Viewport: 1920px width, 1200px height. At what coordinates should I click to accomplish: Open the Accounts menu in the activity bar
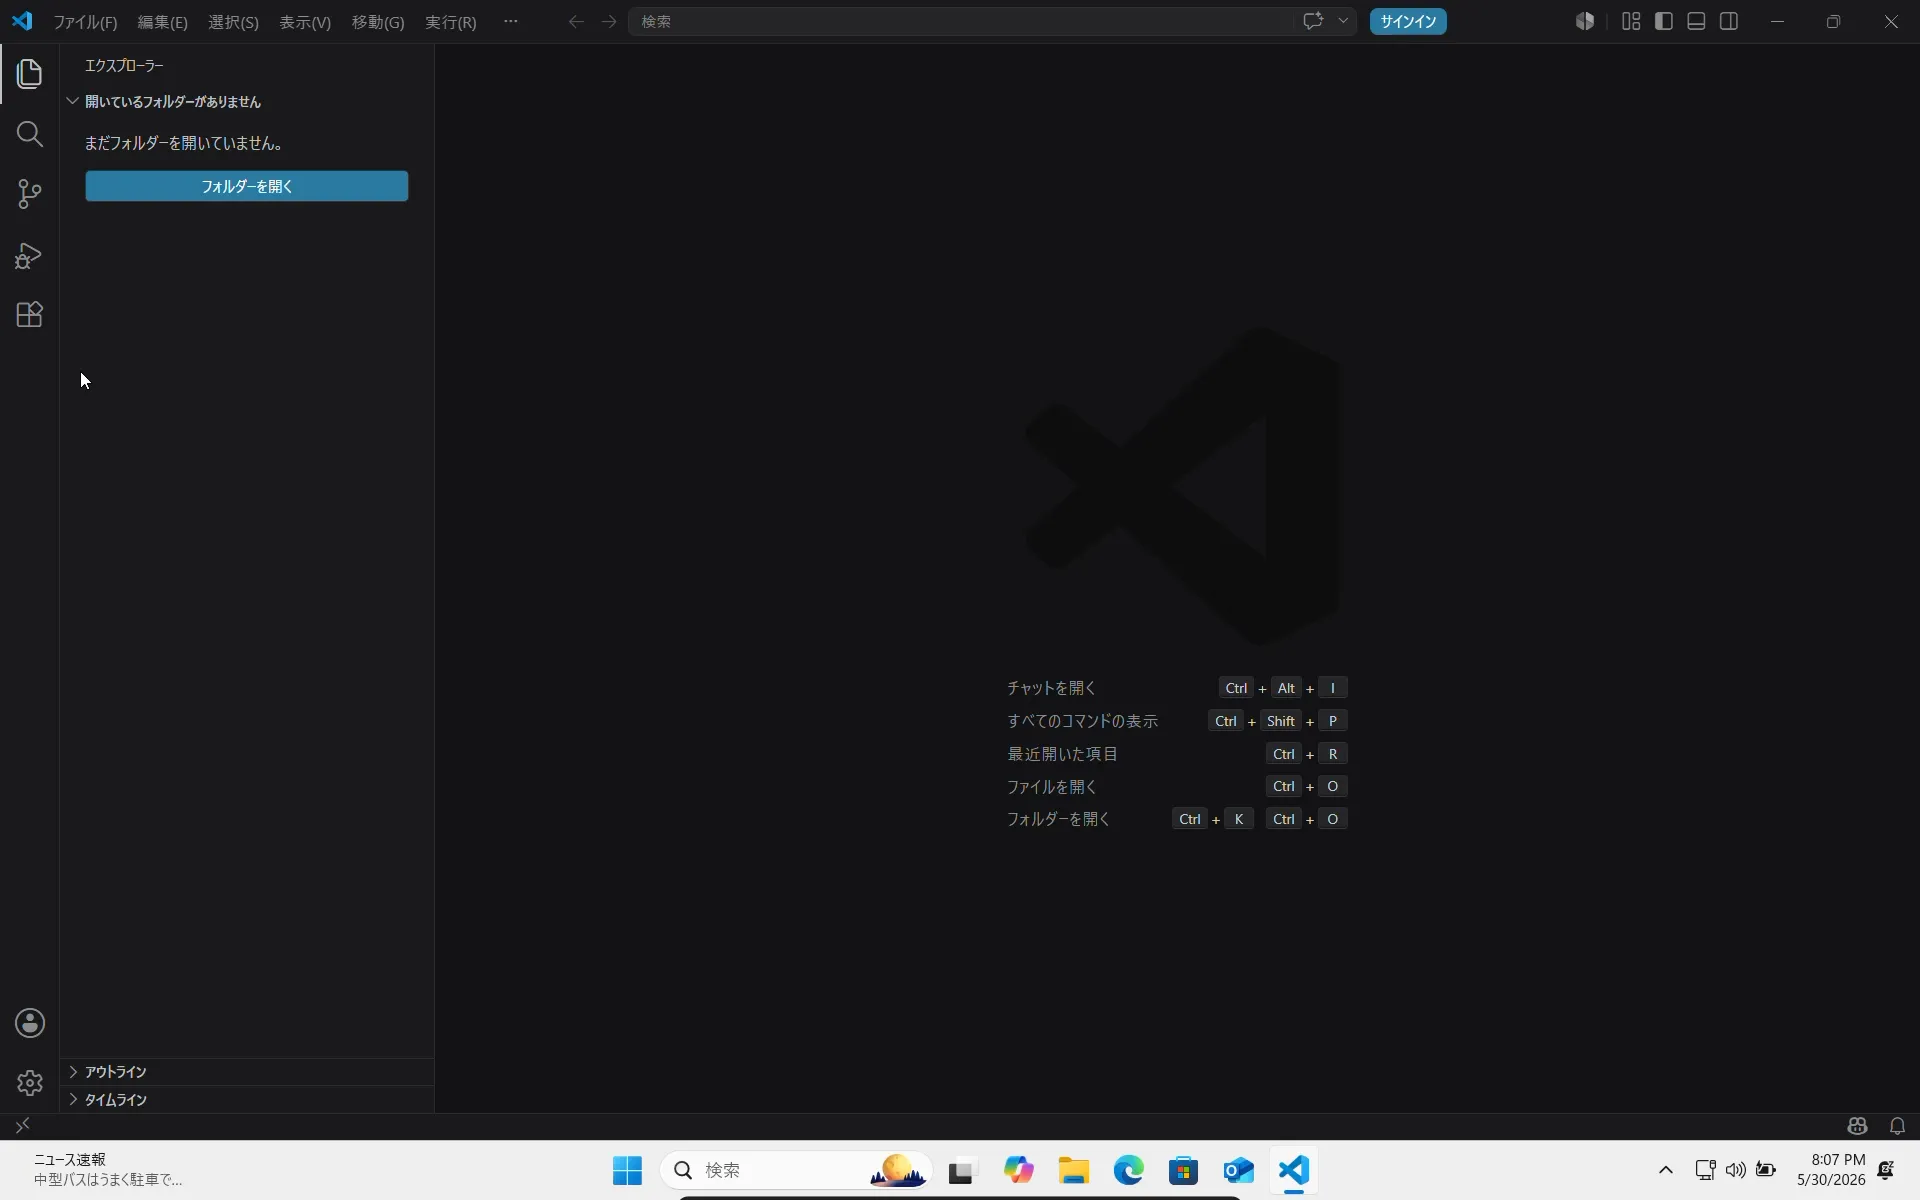[x=30, y=1023]
